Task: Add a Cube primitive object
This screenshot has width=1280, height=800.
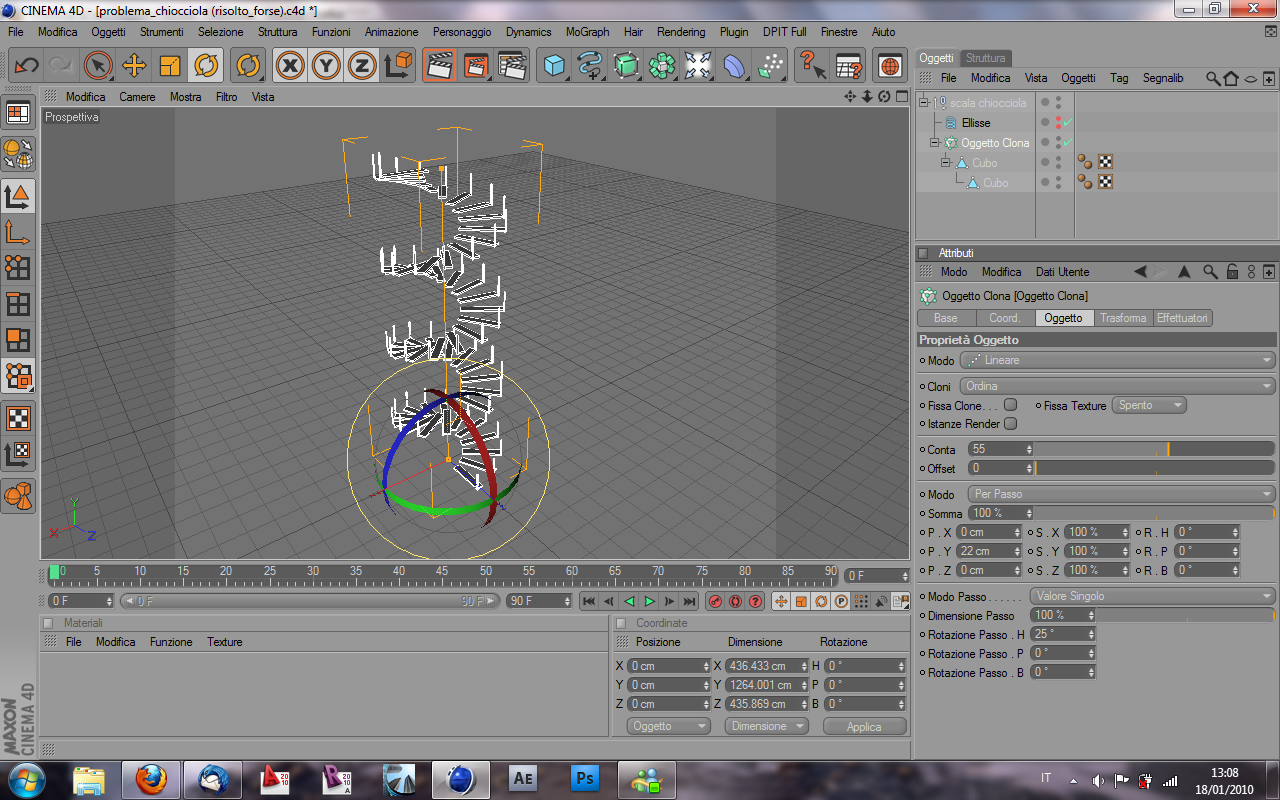Action: [554, 66]
